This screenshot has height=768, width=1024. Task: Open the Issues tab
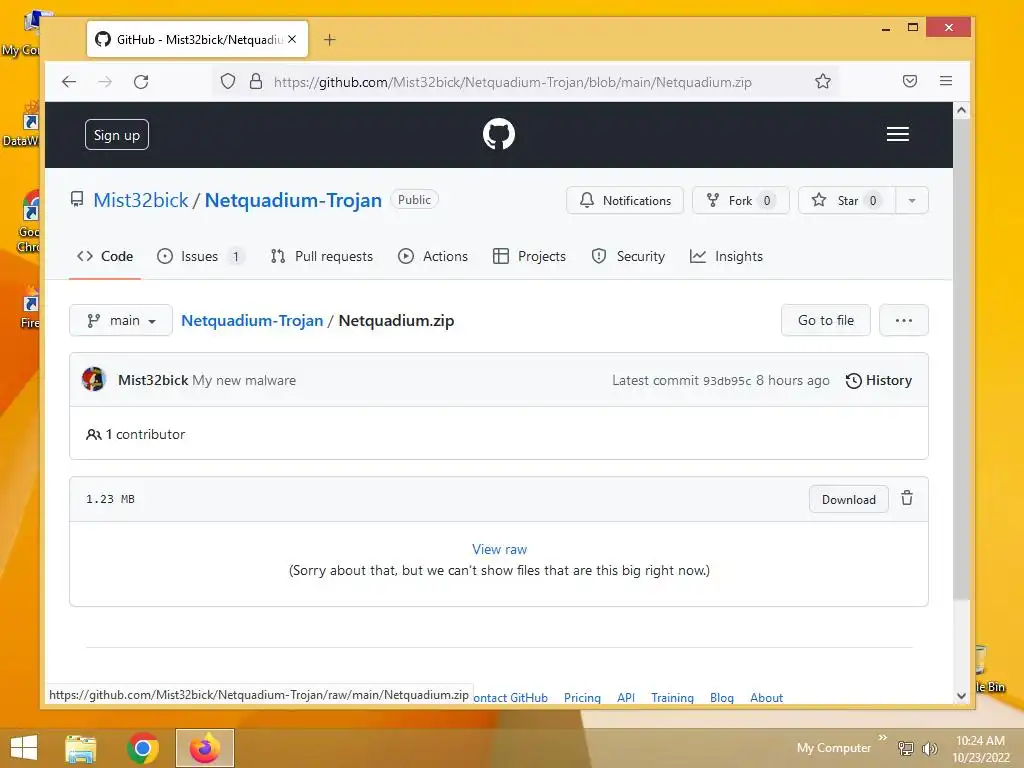[x=200, y=256]
